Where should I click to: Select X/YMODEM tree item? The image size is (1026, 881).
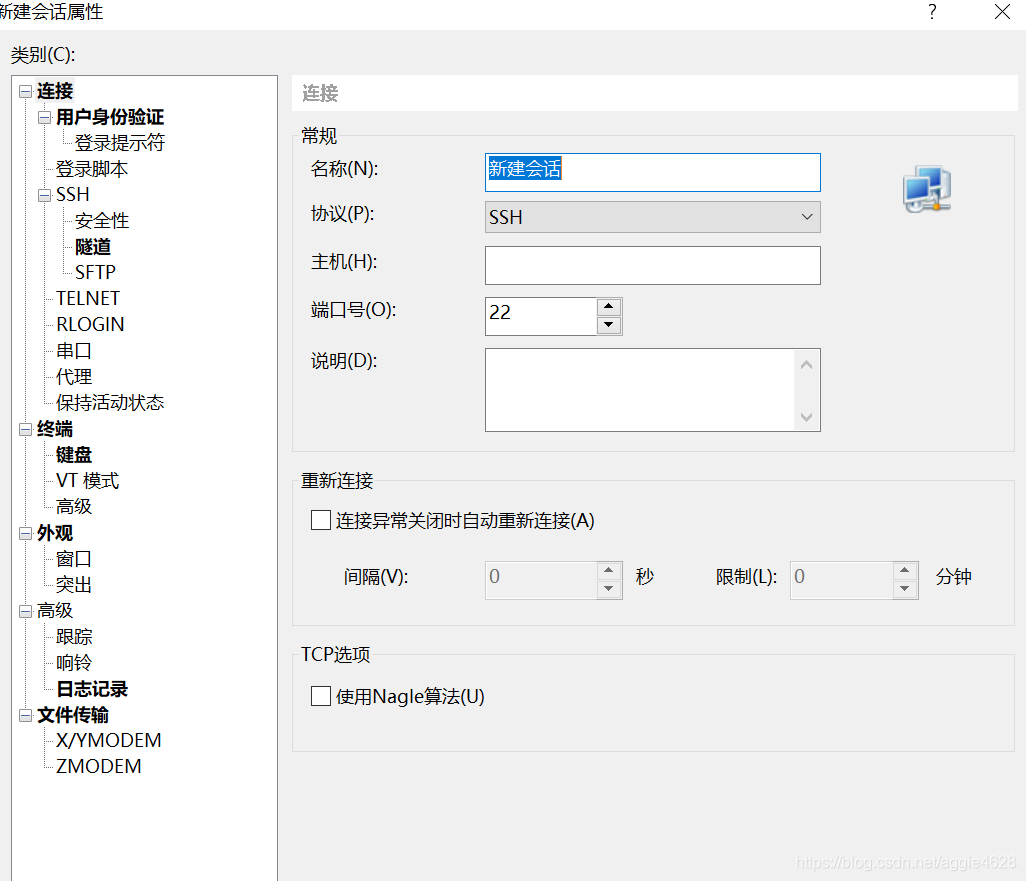coord(108,740)
